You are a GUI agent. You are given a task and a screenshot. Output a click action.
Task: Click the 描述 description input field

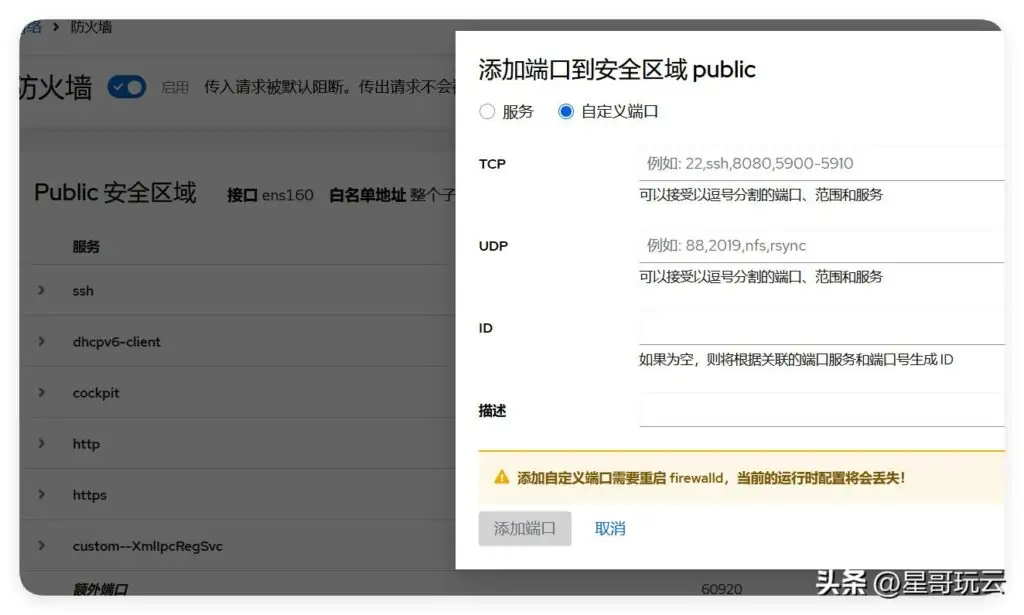[820, 410]
